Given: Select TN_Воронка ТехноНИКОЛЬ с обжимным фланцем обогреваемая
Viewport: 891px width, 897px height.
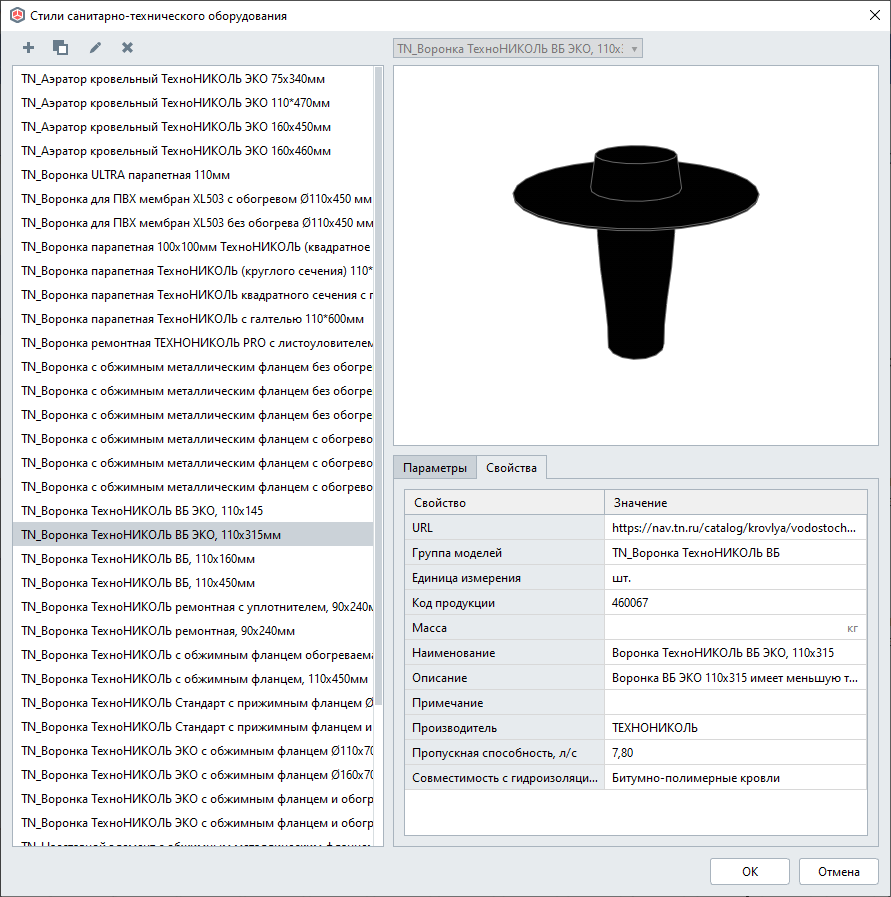Looking at the screenshot, I should click(193, 655).
